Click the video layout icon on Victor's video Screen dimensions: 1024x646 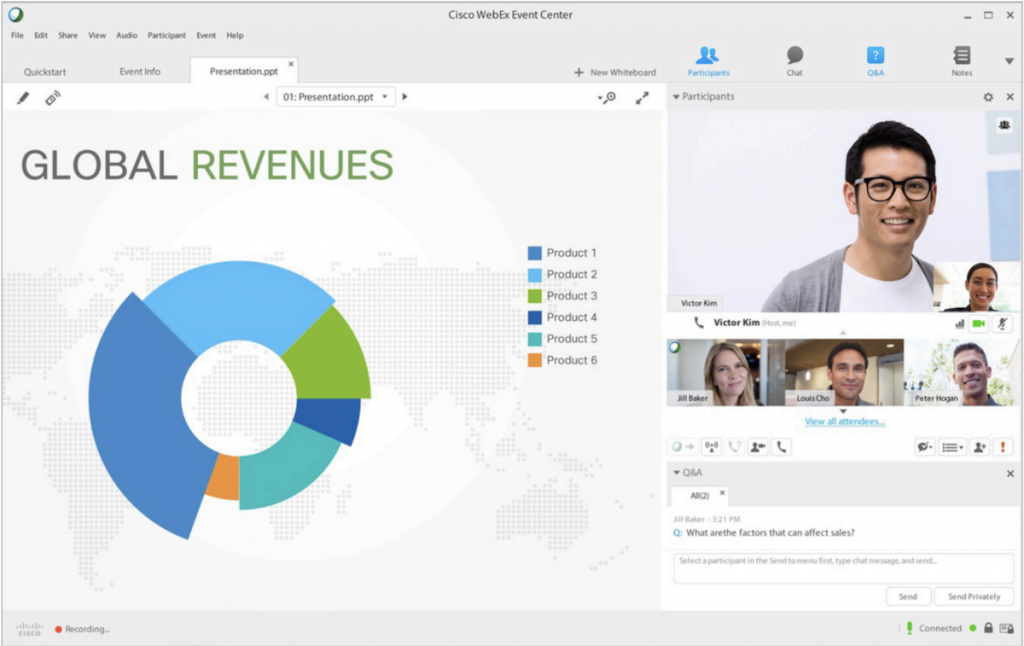[1004, 124]
